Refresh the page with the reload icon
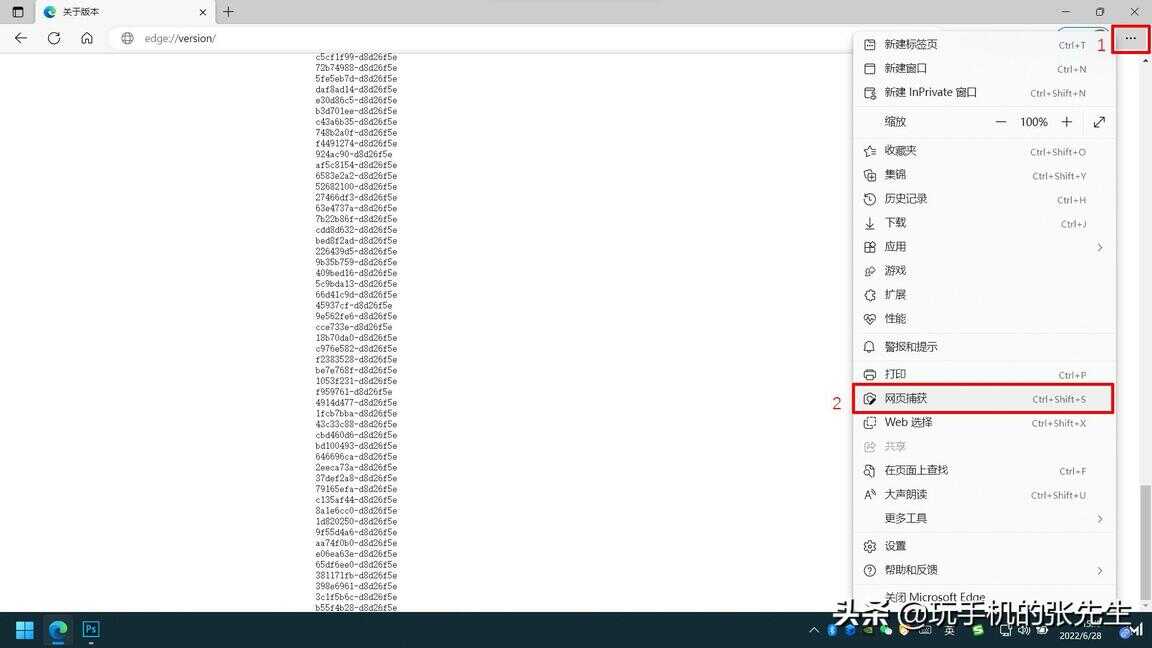This screenshot has height=648, width=1152. (x=54, y=38)
